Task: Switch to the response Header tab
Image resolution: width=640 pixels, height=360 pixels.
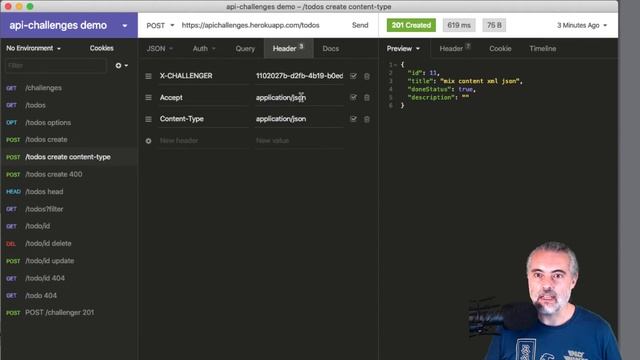Action: (455, 49)
